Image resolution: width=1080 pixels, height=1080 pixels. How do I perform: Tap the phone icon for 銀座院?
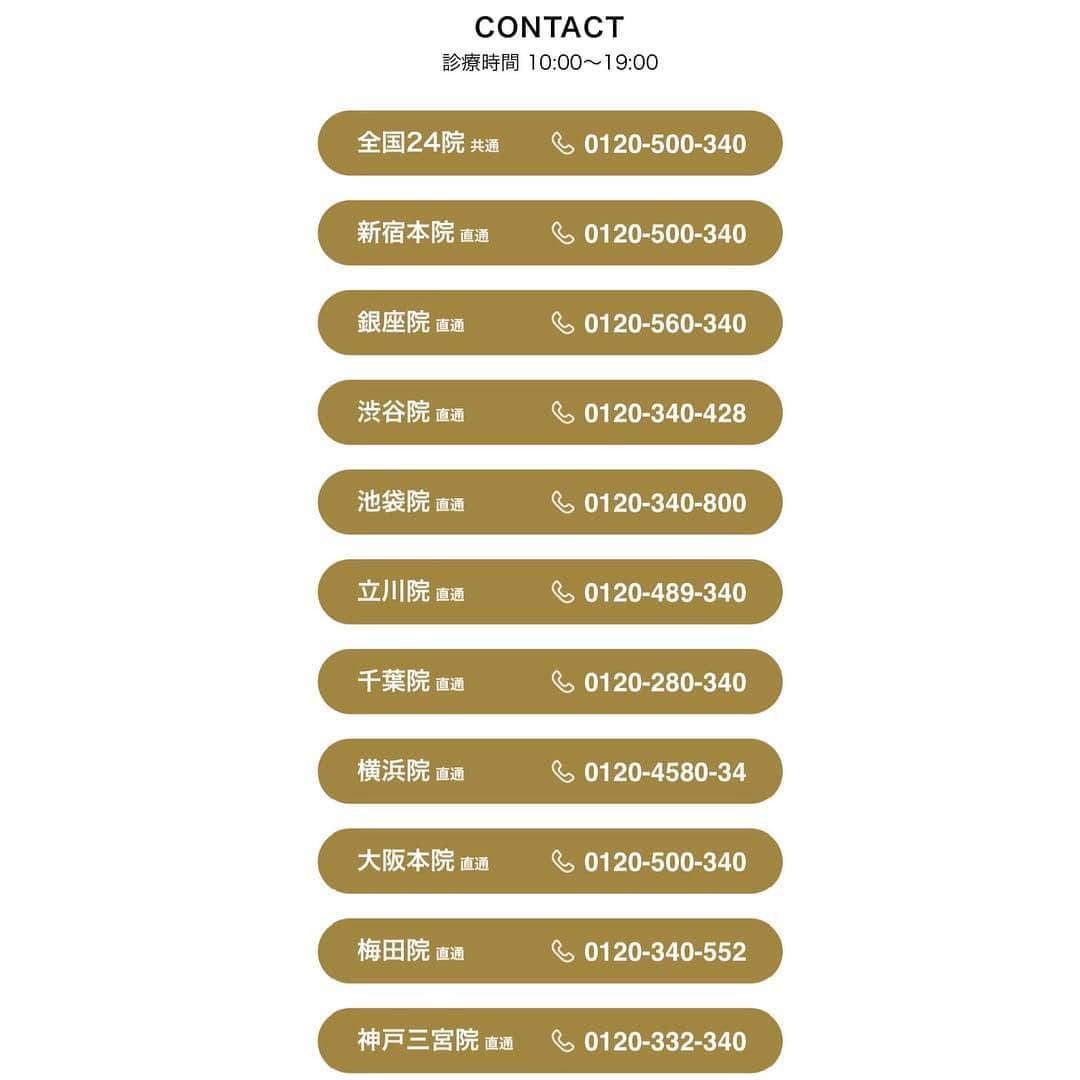[563, 323]
